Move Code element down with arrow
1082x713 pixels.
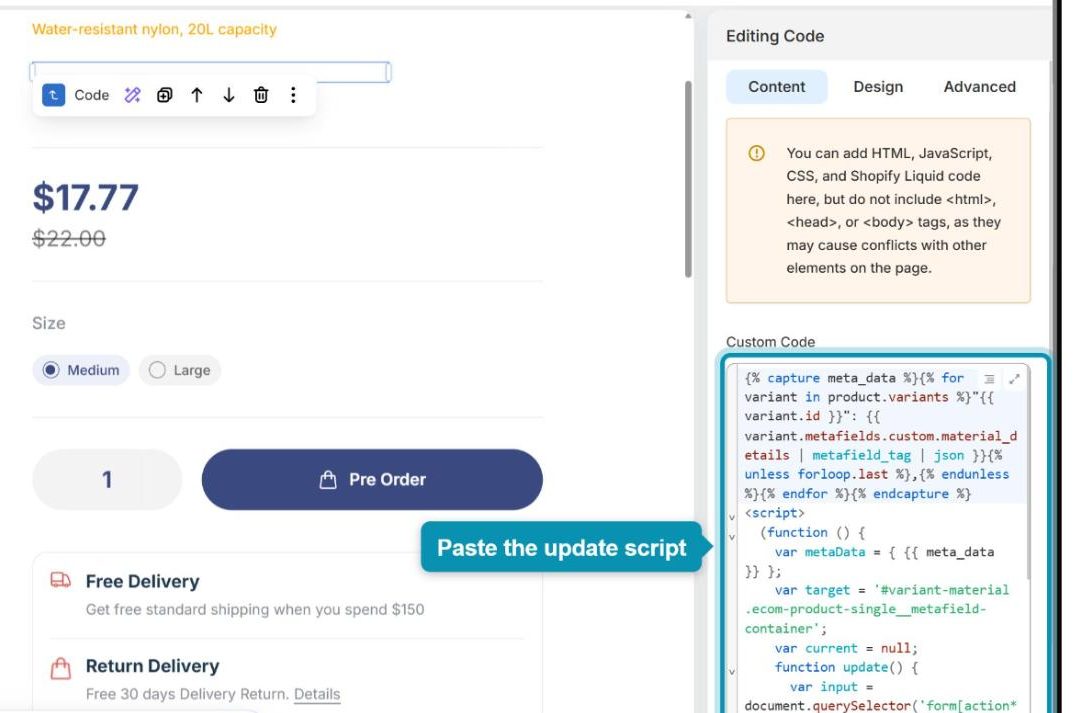pyautogui.click(x=229, y=95)
